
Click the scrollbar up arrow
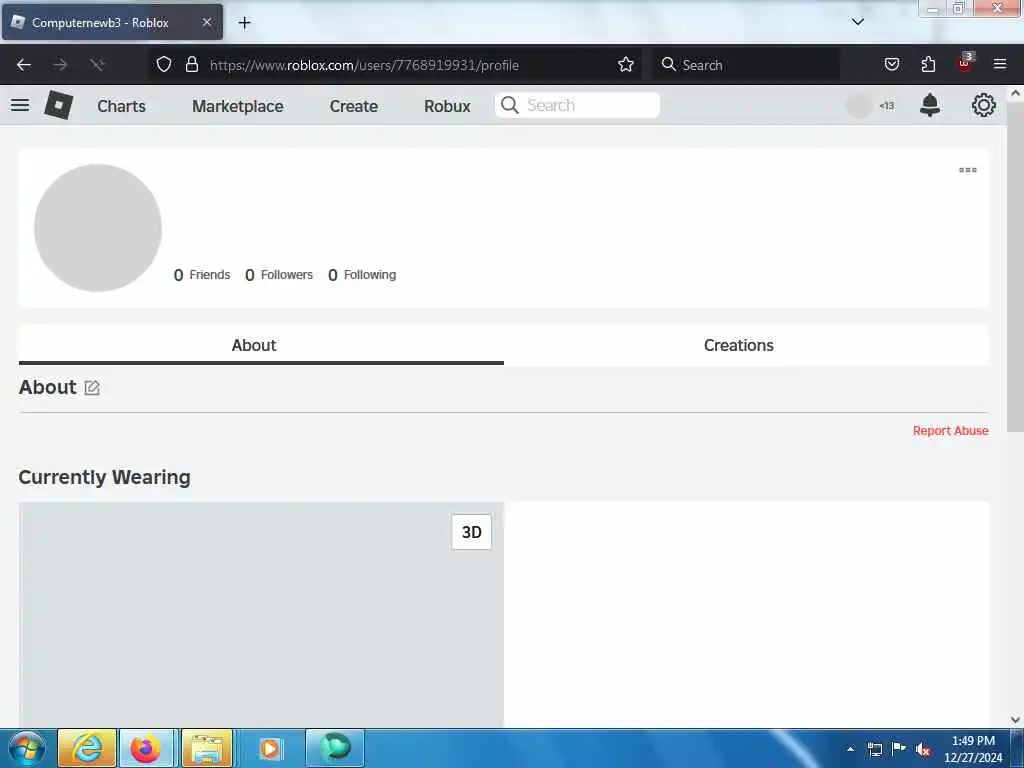coord(1015,93)
